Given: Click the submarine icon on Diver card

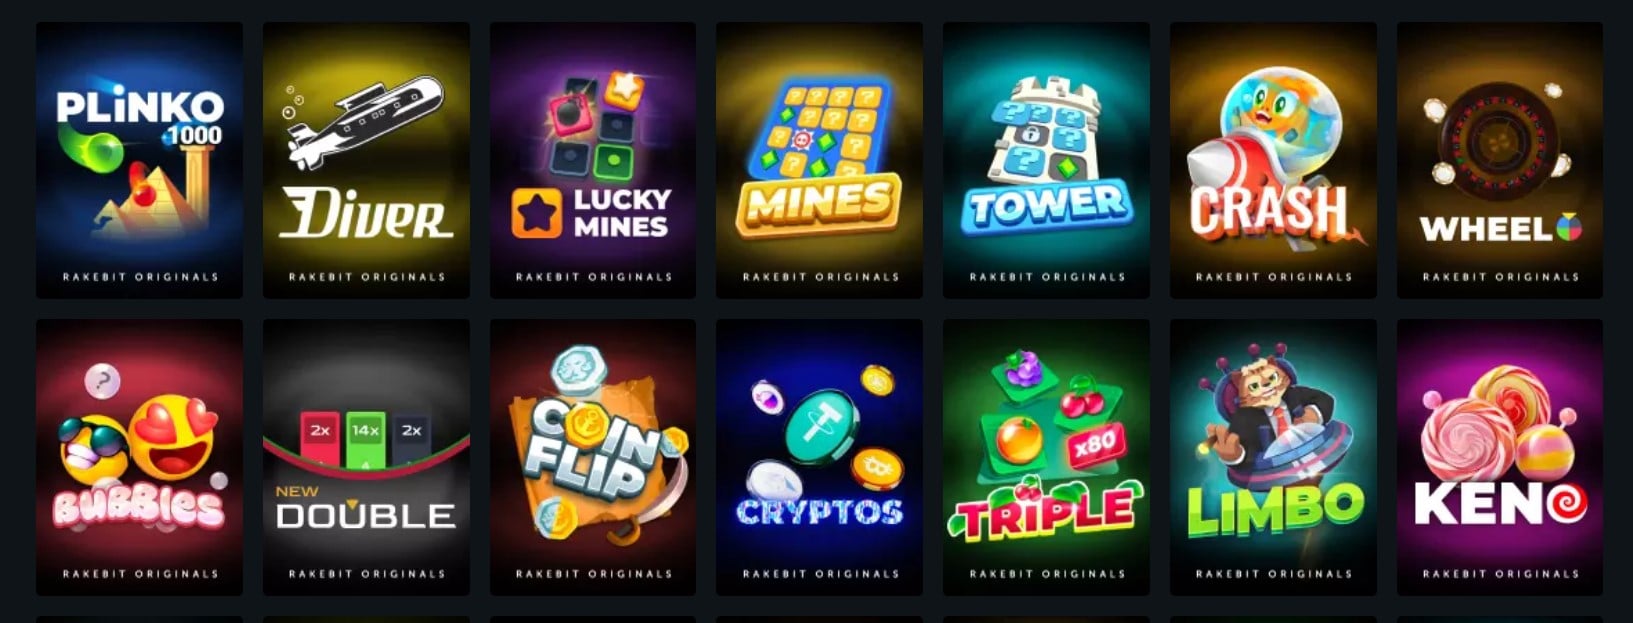Looking at the screenshot, I should pyautogui.click(x=364, y=122).
